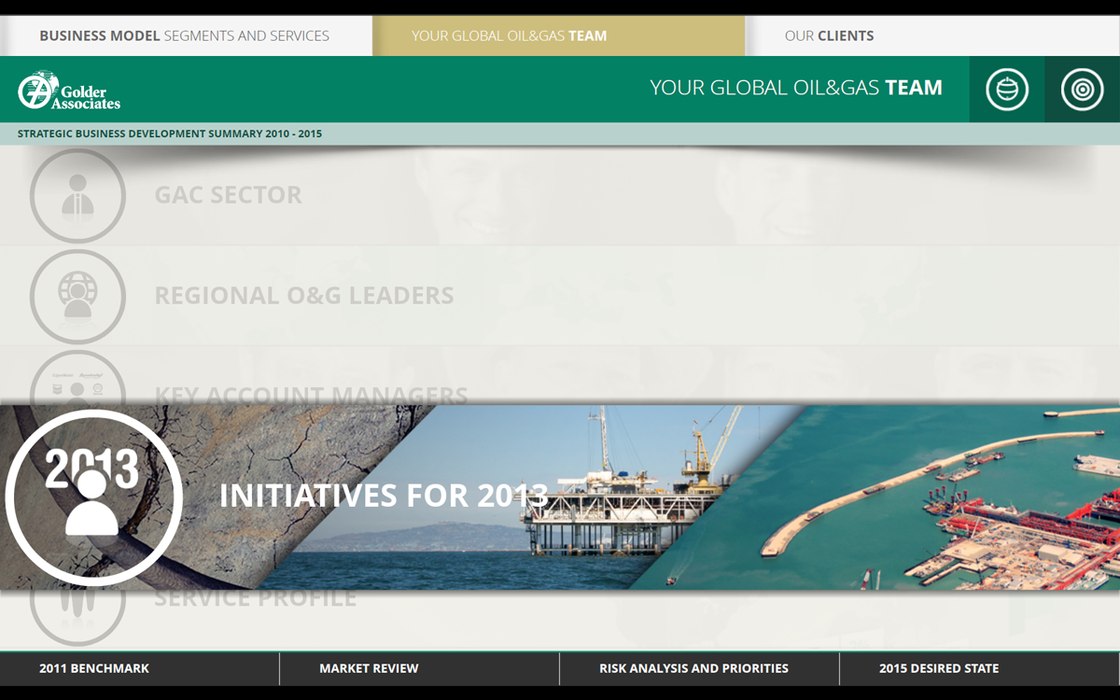This screenshot has height=700, width=1120.
Task: Click the striped sphere icon in header
Action: pyautogui.click(x=1006, y=89)
